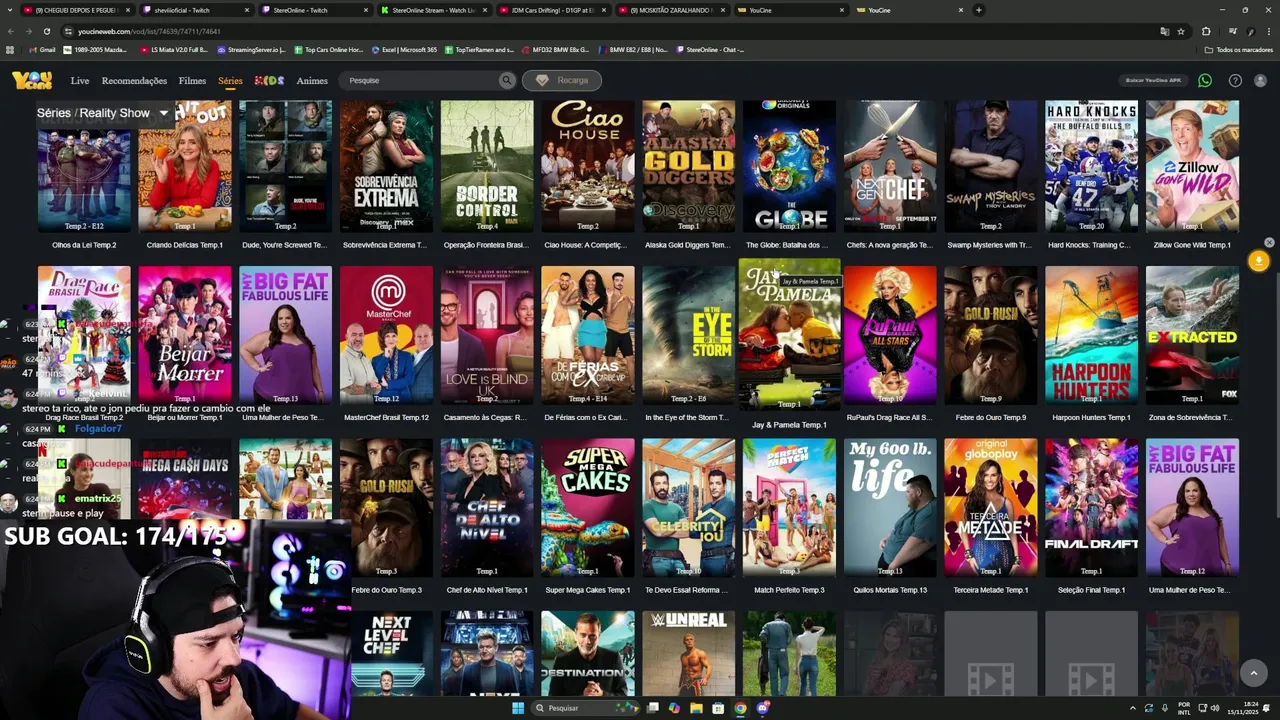The height and width of the screenshot is (720, 1280).
Task: Open Todos os marcadores folder
Action: pyautogui.click(x=1239, y=49)
